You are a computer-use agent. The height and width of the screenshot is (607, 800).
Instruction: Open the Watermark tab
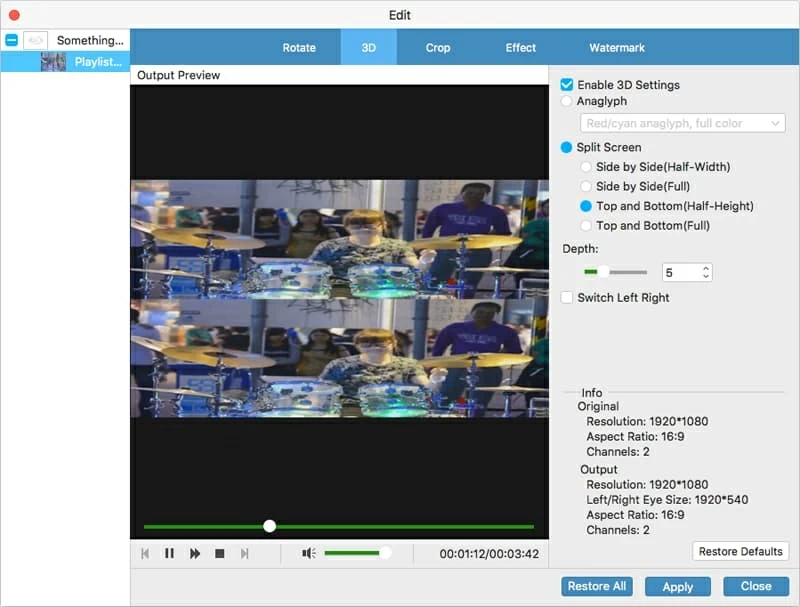[617, 47]
